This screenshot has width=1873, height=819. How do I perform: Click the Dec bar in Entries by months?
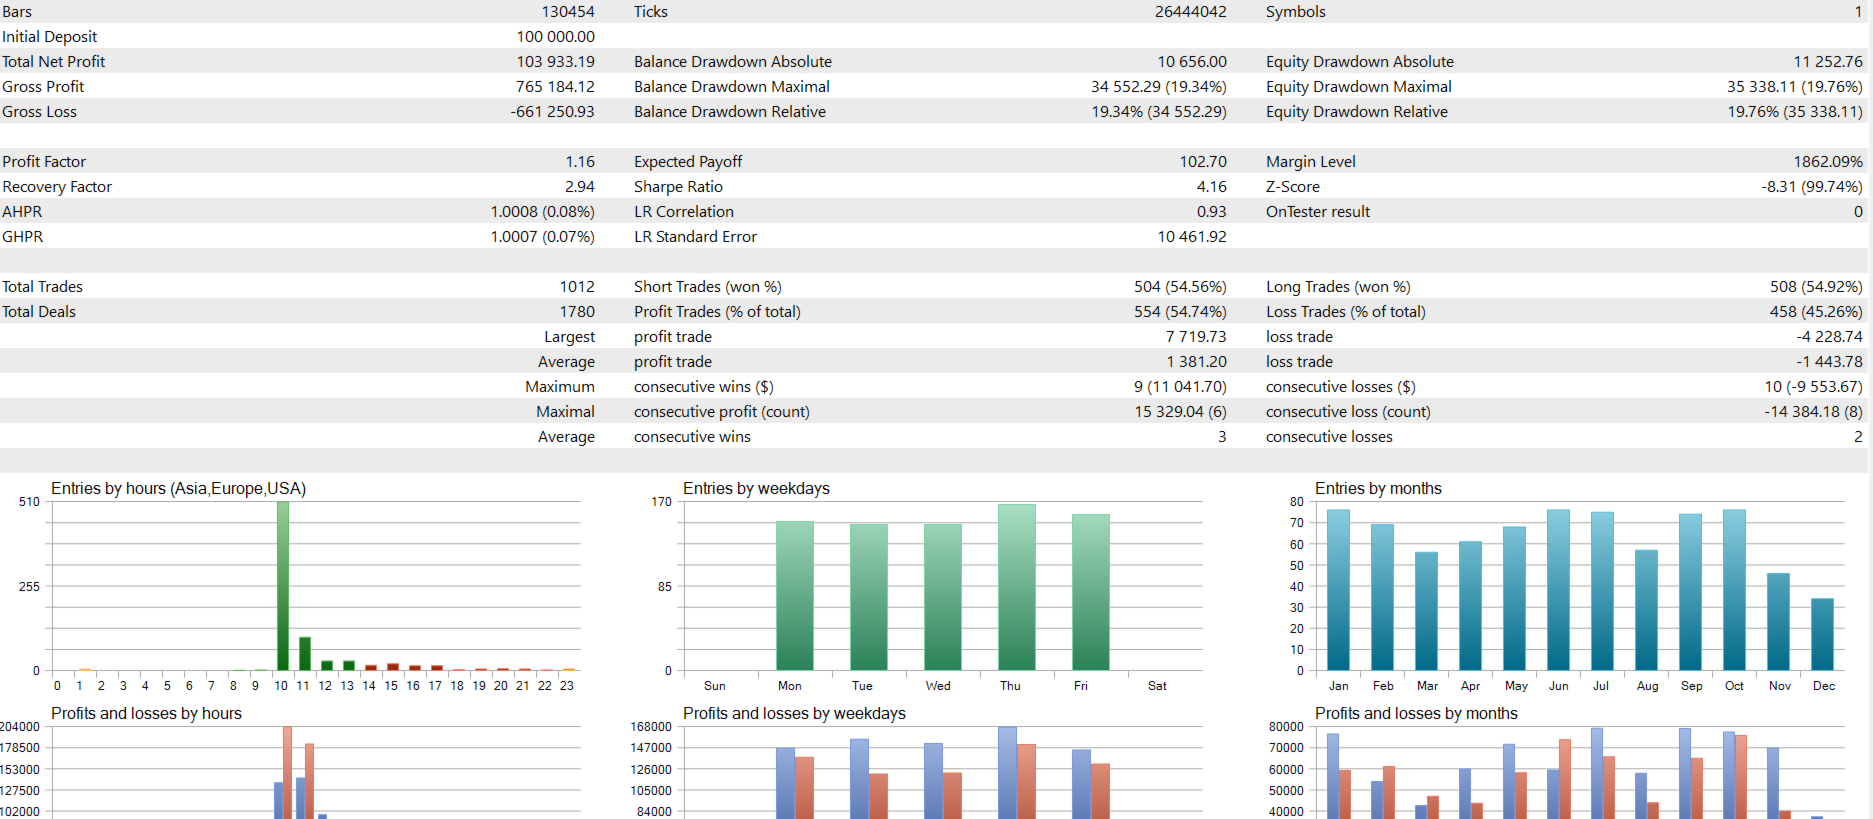coord(1822,634)
